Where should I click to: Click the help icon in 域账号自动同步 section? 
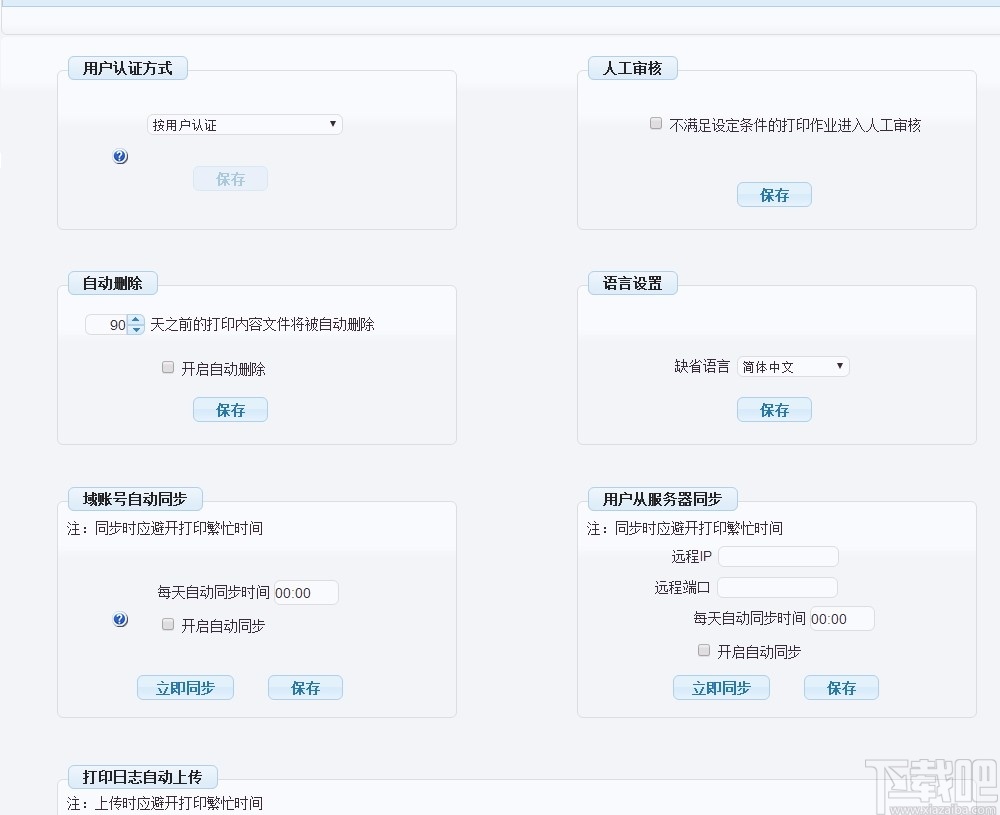[x=120, y=619]
